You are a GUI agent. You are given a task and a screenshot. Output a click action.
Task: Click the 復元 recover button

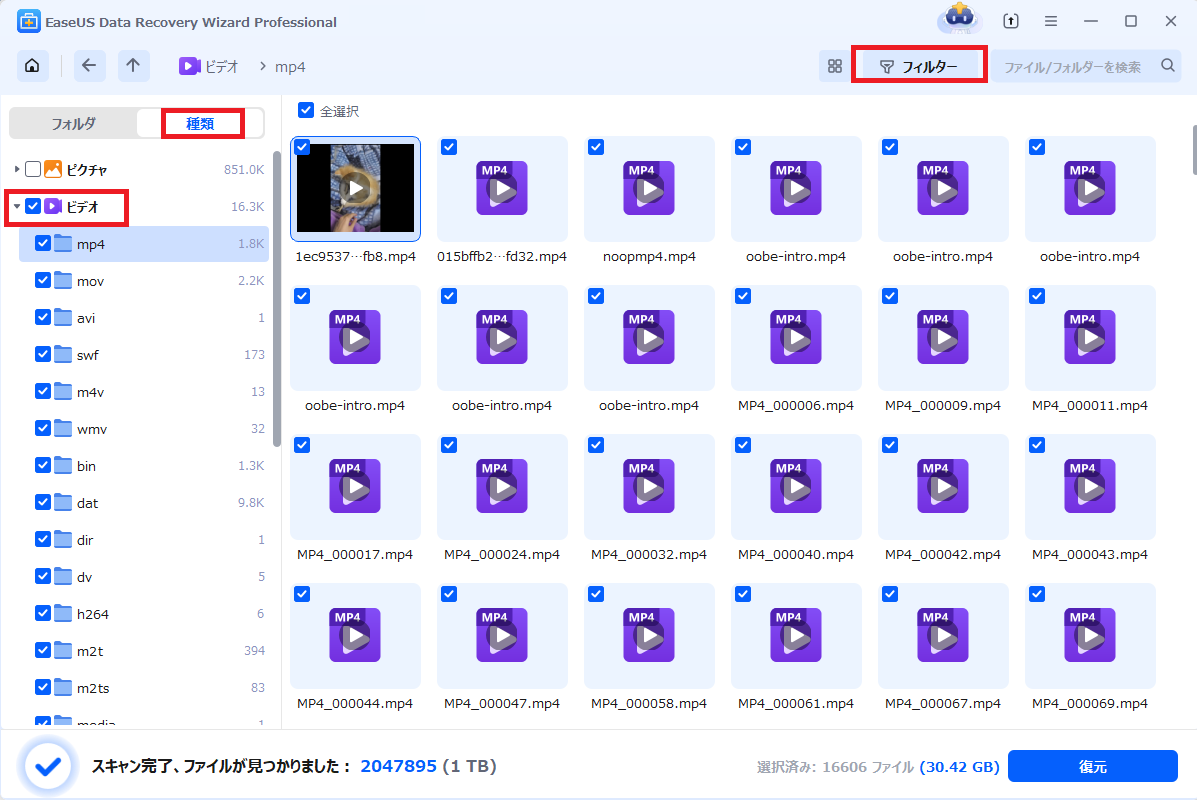[1092, 767]
